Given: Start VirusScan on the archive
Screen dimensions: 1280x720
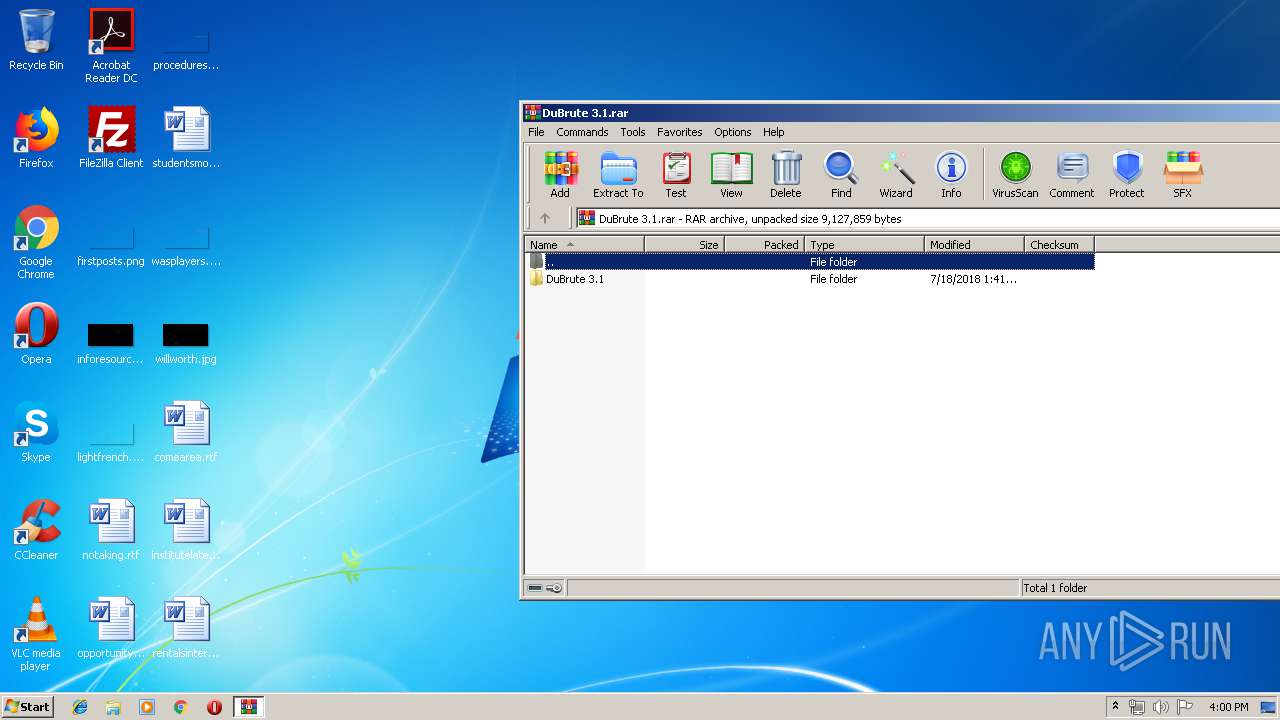Looking at the screenshot, I should point(1015,175).
